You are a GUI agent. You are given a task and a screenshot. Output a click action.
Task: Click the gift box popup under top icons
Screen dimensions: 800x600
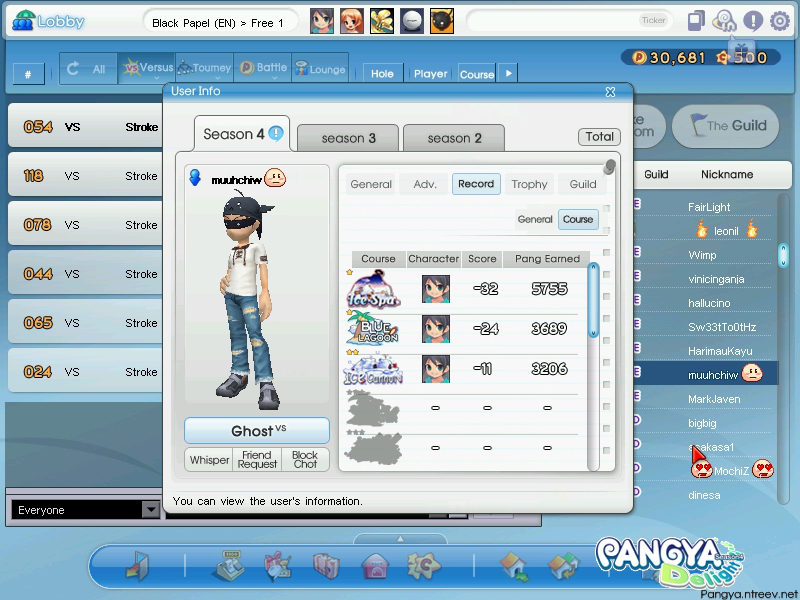(x=741, y=49)
